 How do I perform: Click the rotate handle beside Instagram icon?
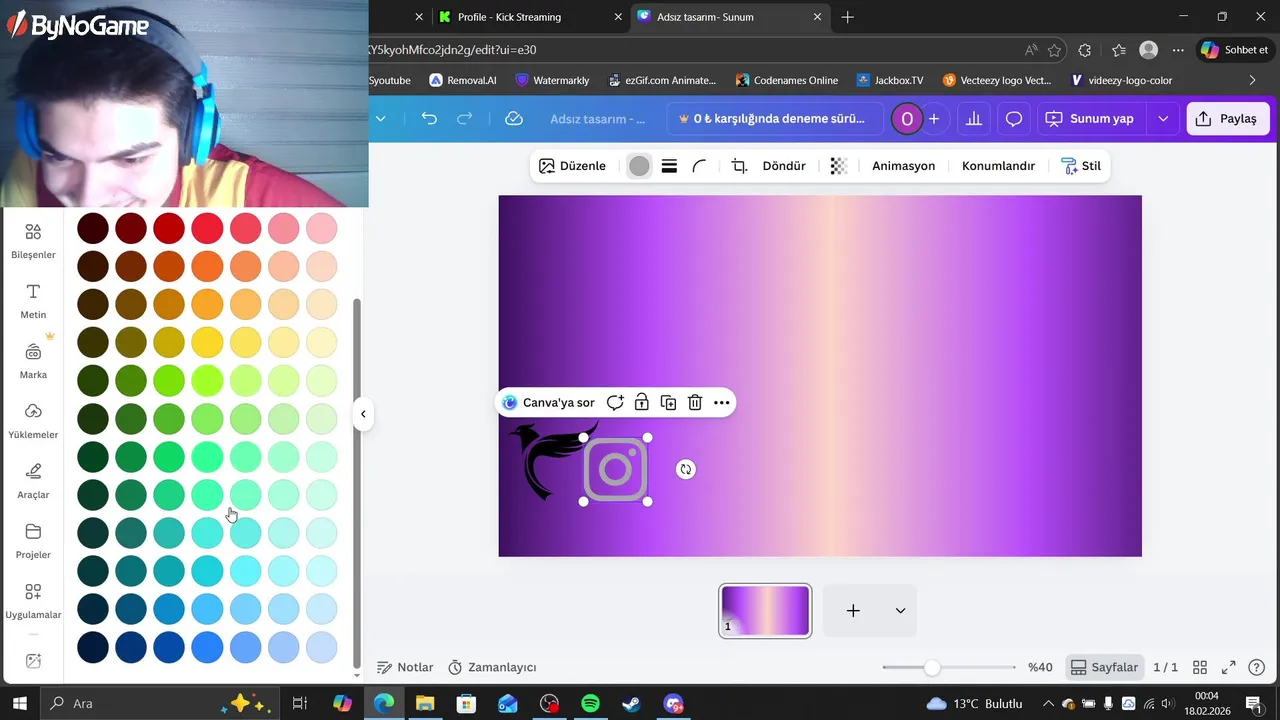(x=685, y=469)
